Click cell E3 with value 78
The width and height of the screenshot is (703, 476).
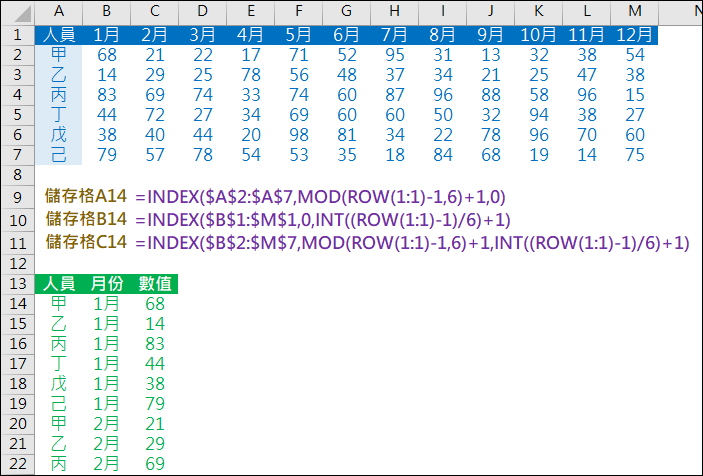coord(251,75)
